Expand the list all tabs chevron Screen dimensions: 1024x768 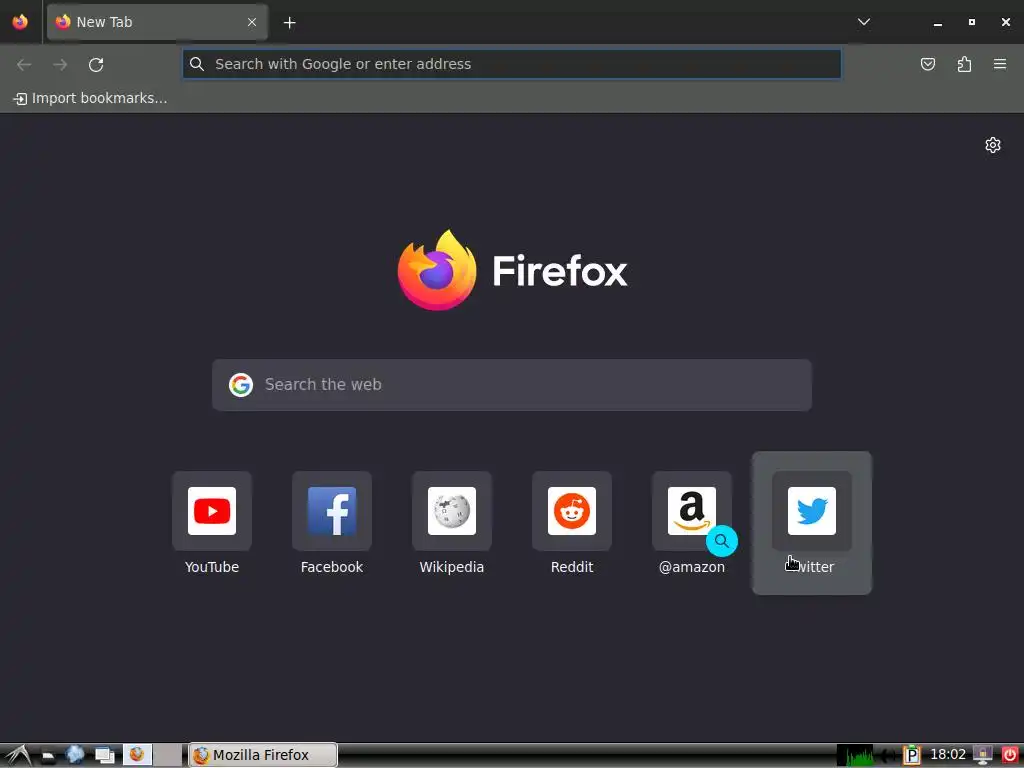tap(864, 22)
